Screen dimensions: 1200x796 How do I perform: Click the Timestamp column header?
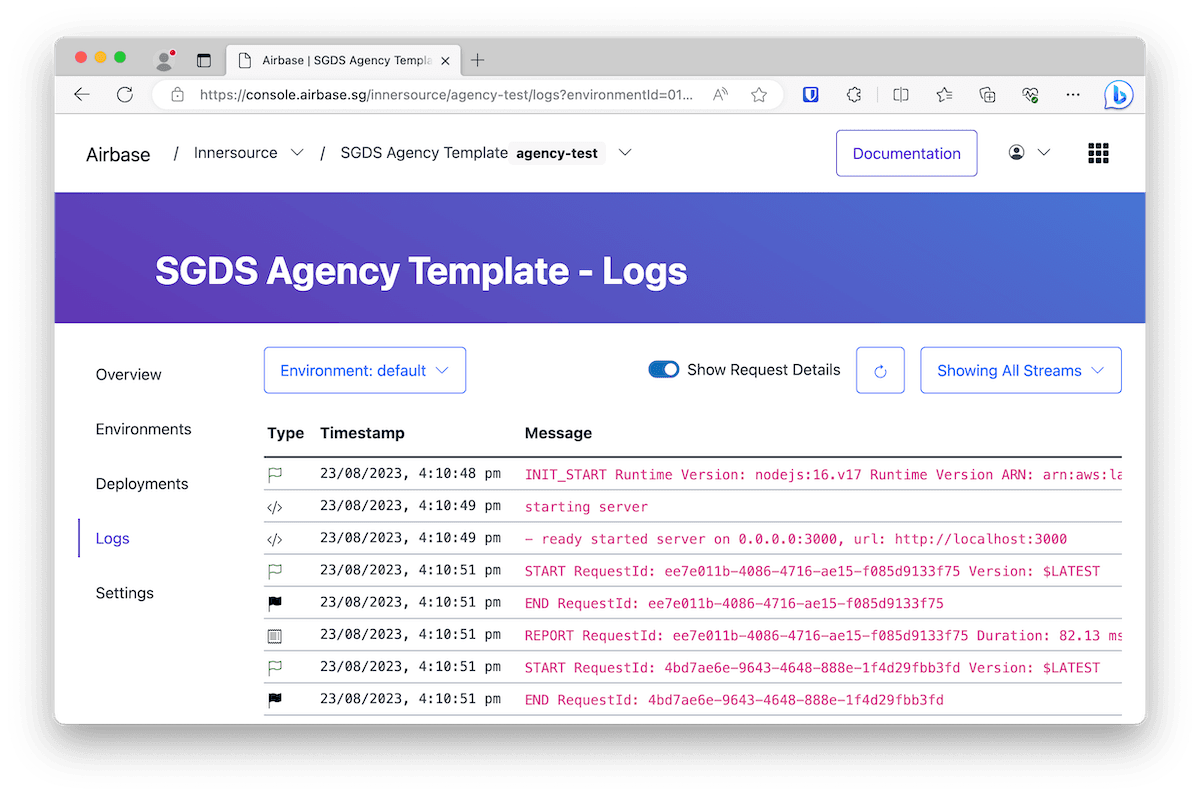[362, 433]
